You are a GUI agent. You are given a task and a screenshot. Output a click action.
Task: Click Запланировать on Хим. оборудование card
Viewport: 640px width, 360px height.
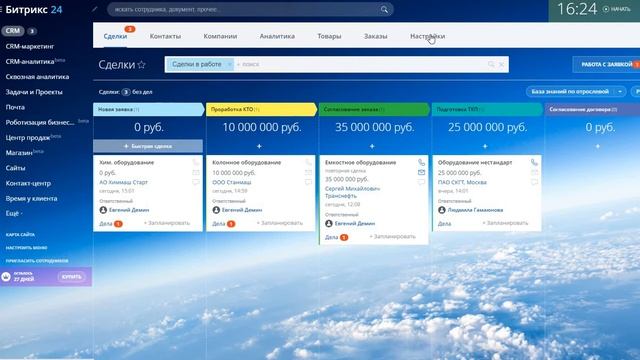pos(167,223)
